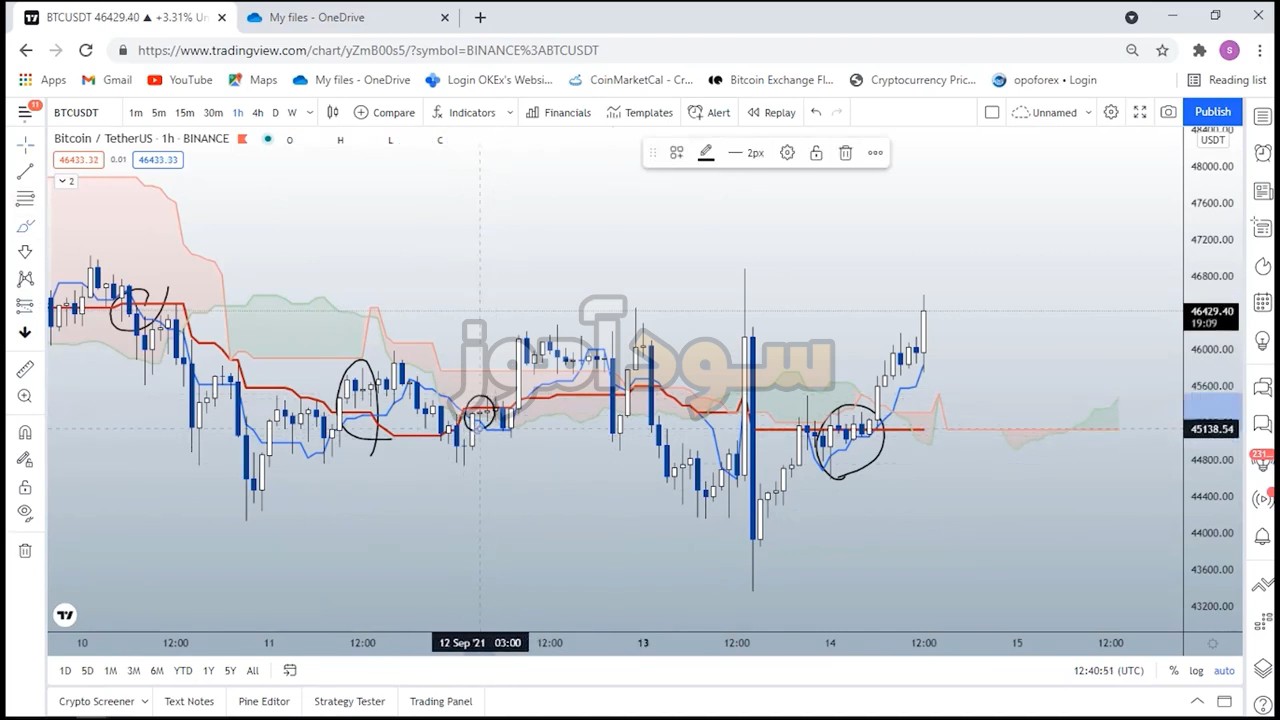Open the Fibonacci/pitchfork tools group

[25, 199]
